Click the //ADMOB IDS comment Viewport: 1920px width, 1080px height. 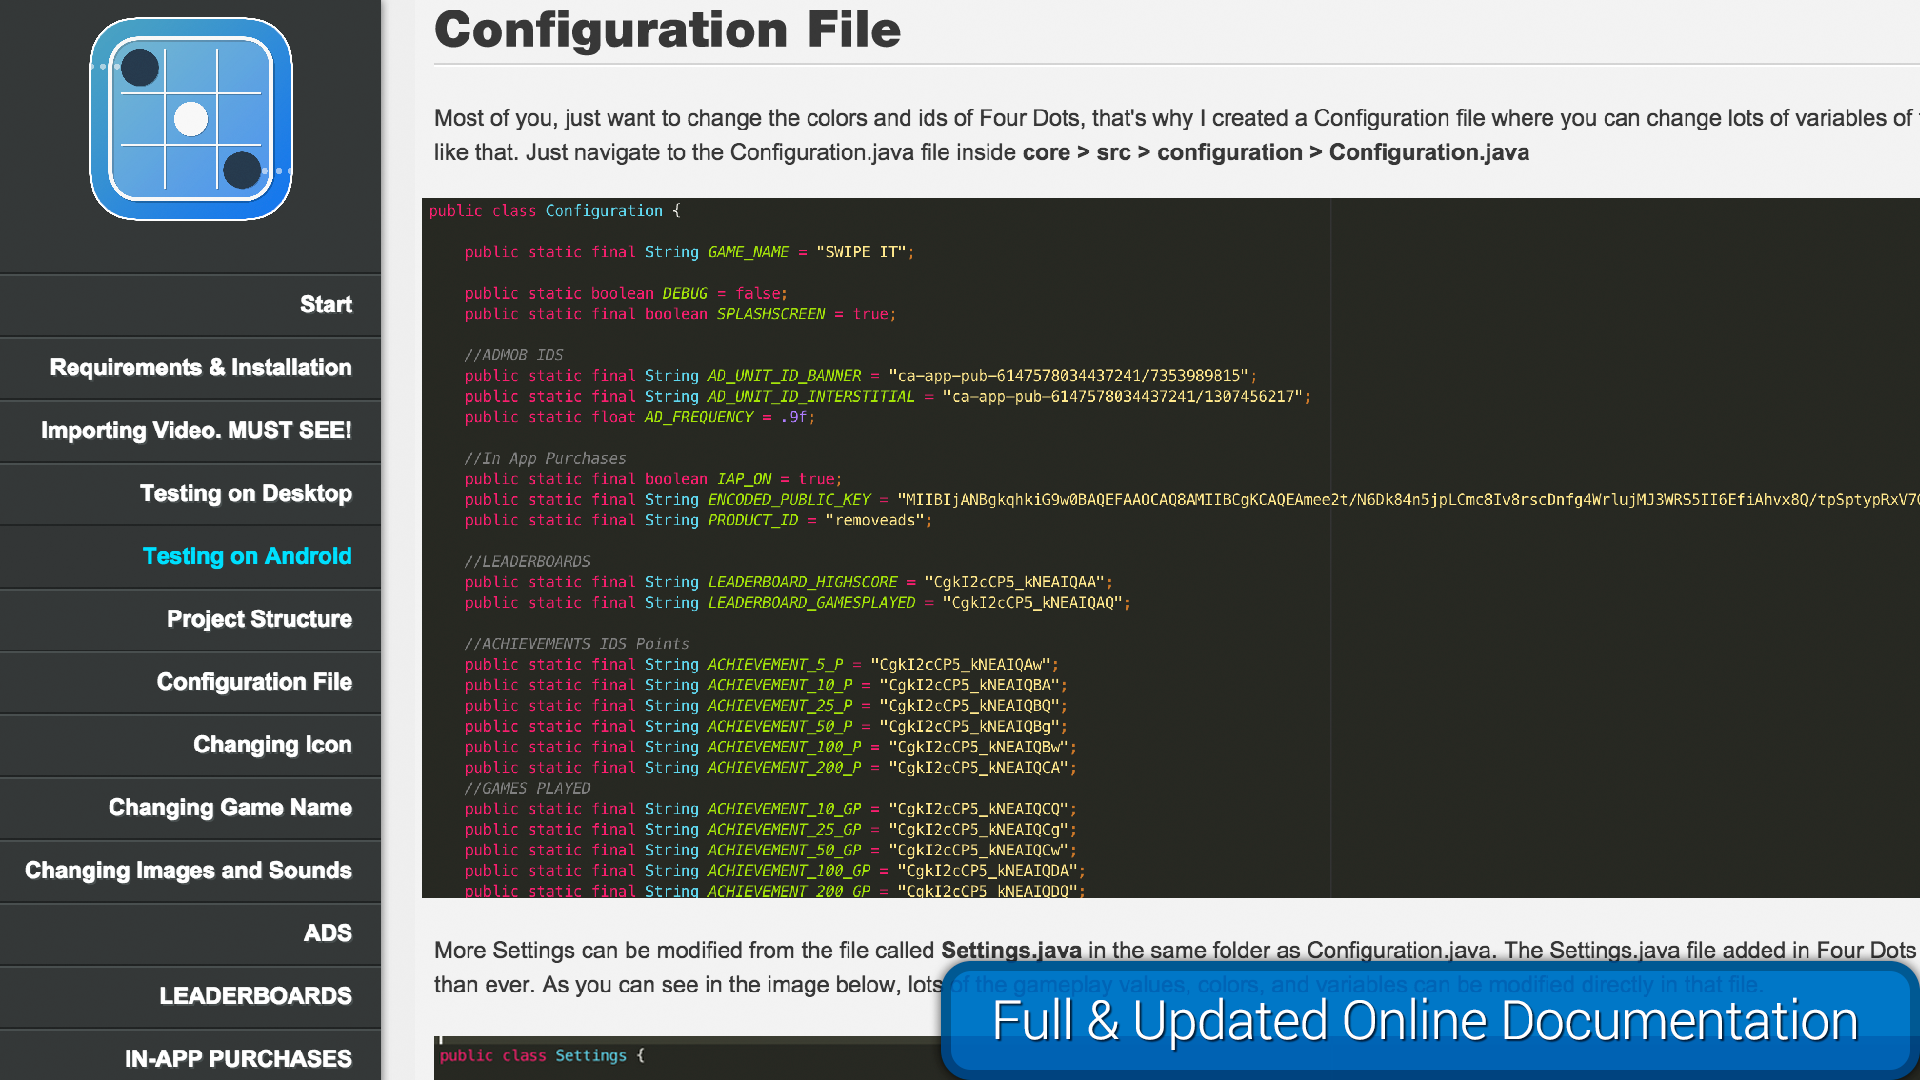pos(514,355)
